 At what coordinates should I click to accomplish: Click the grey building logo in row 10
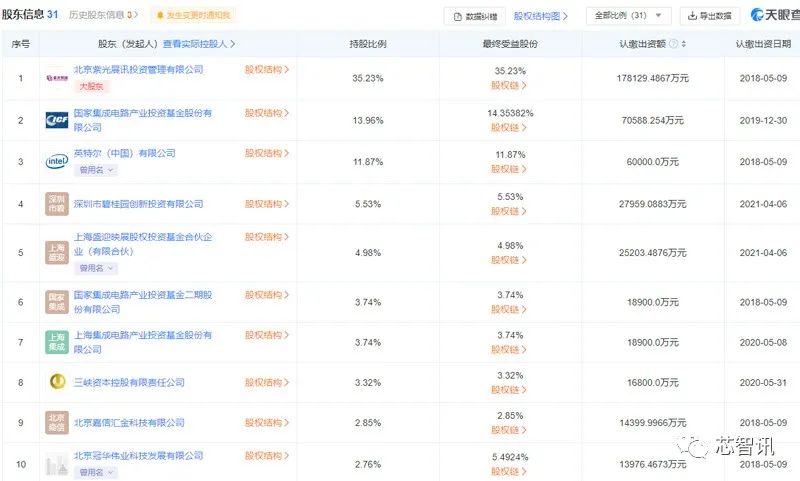point(57,464)
